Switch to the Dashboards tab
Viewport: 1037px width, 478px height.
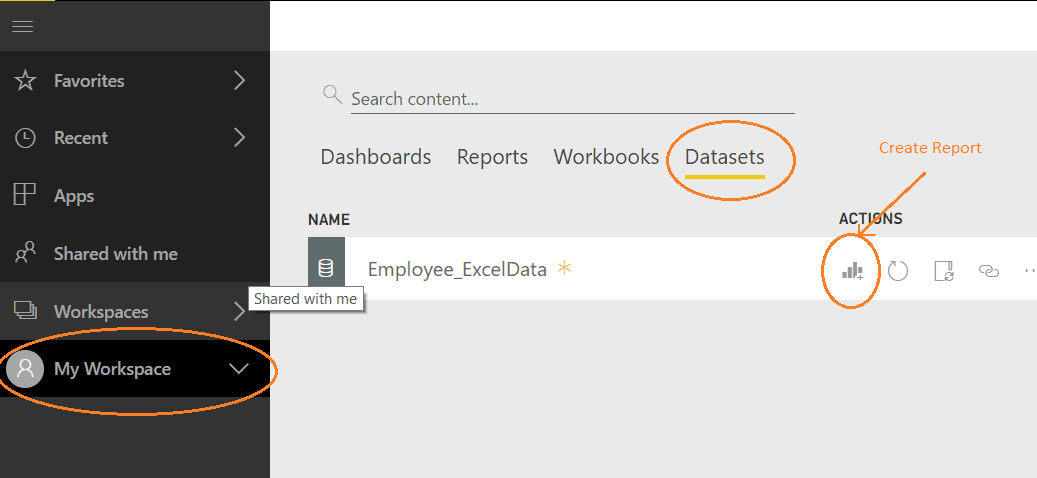[x=376, y=157]
